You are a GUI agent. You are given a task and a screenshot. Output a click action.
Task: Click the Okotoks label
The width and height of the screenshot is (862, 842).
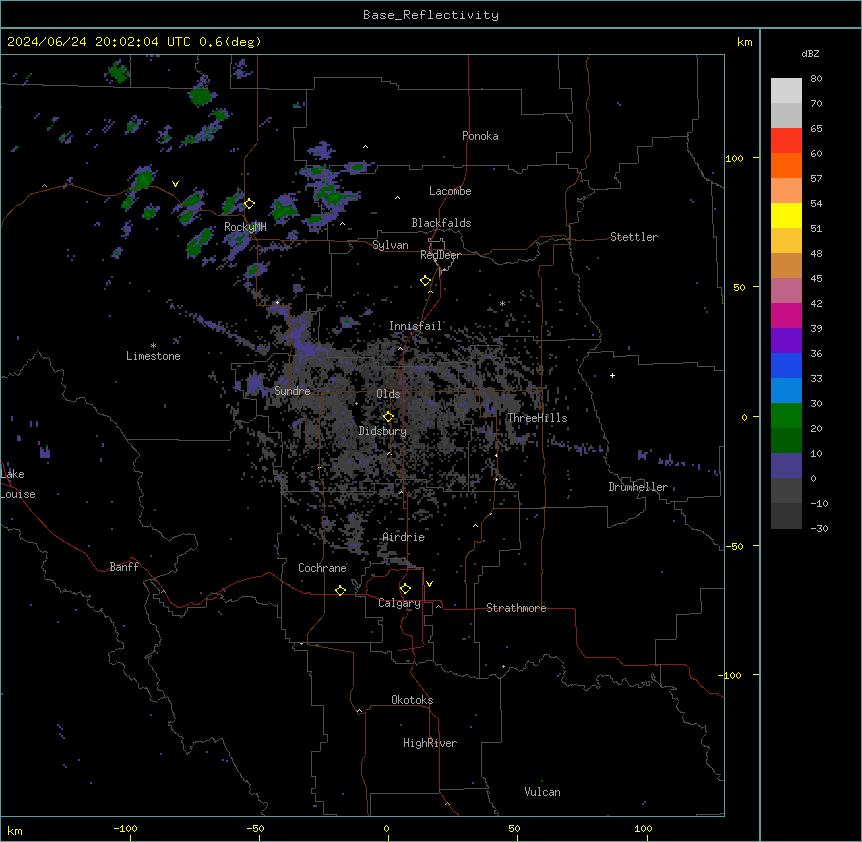(412, 700)
